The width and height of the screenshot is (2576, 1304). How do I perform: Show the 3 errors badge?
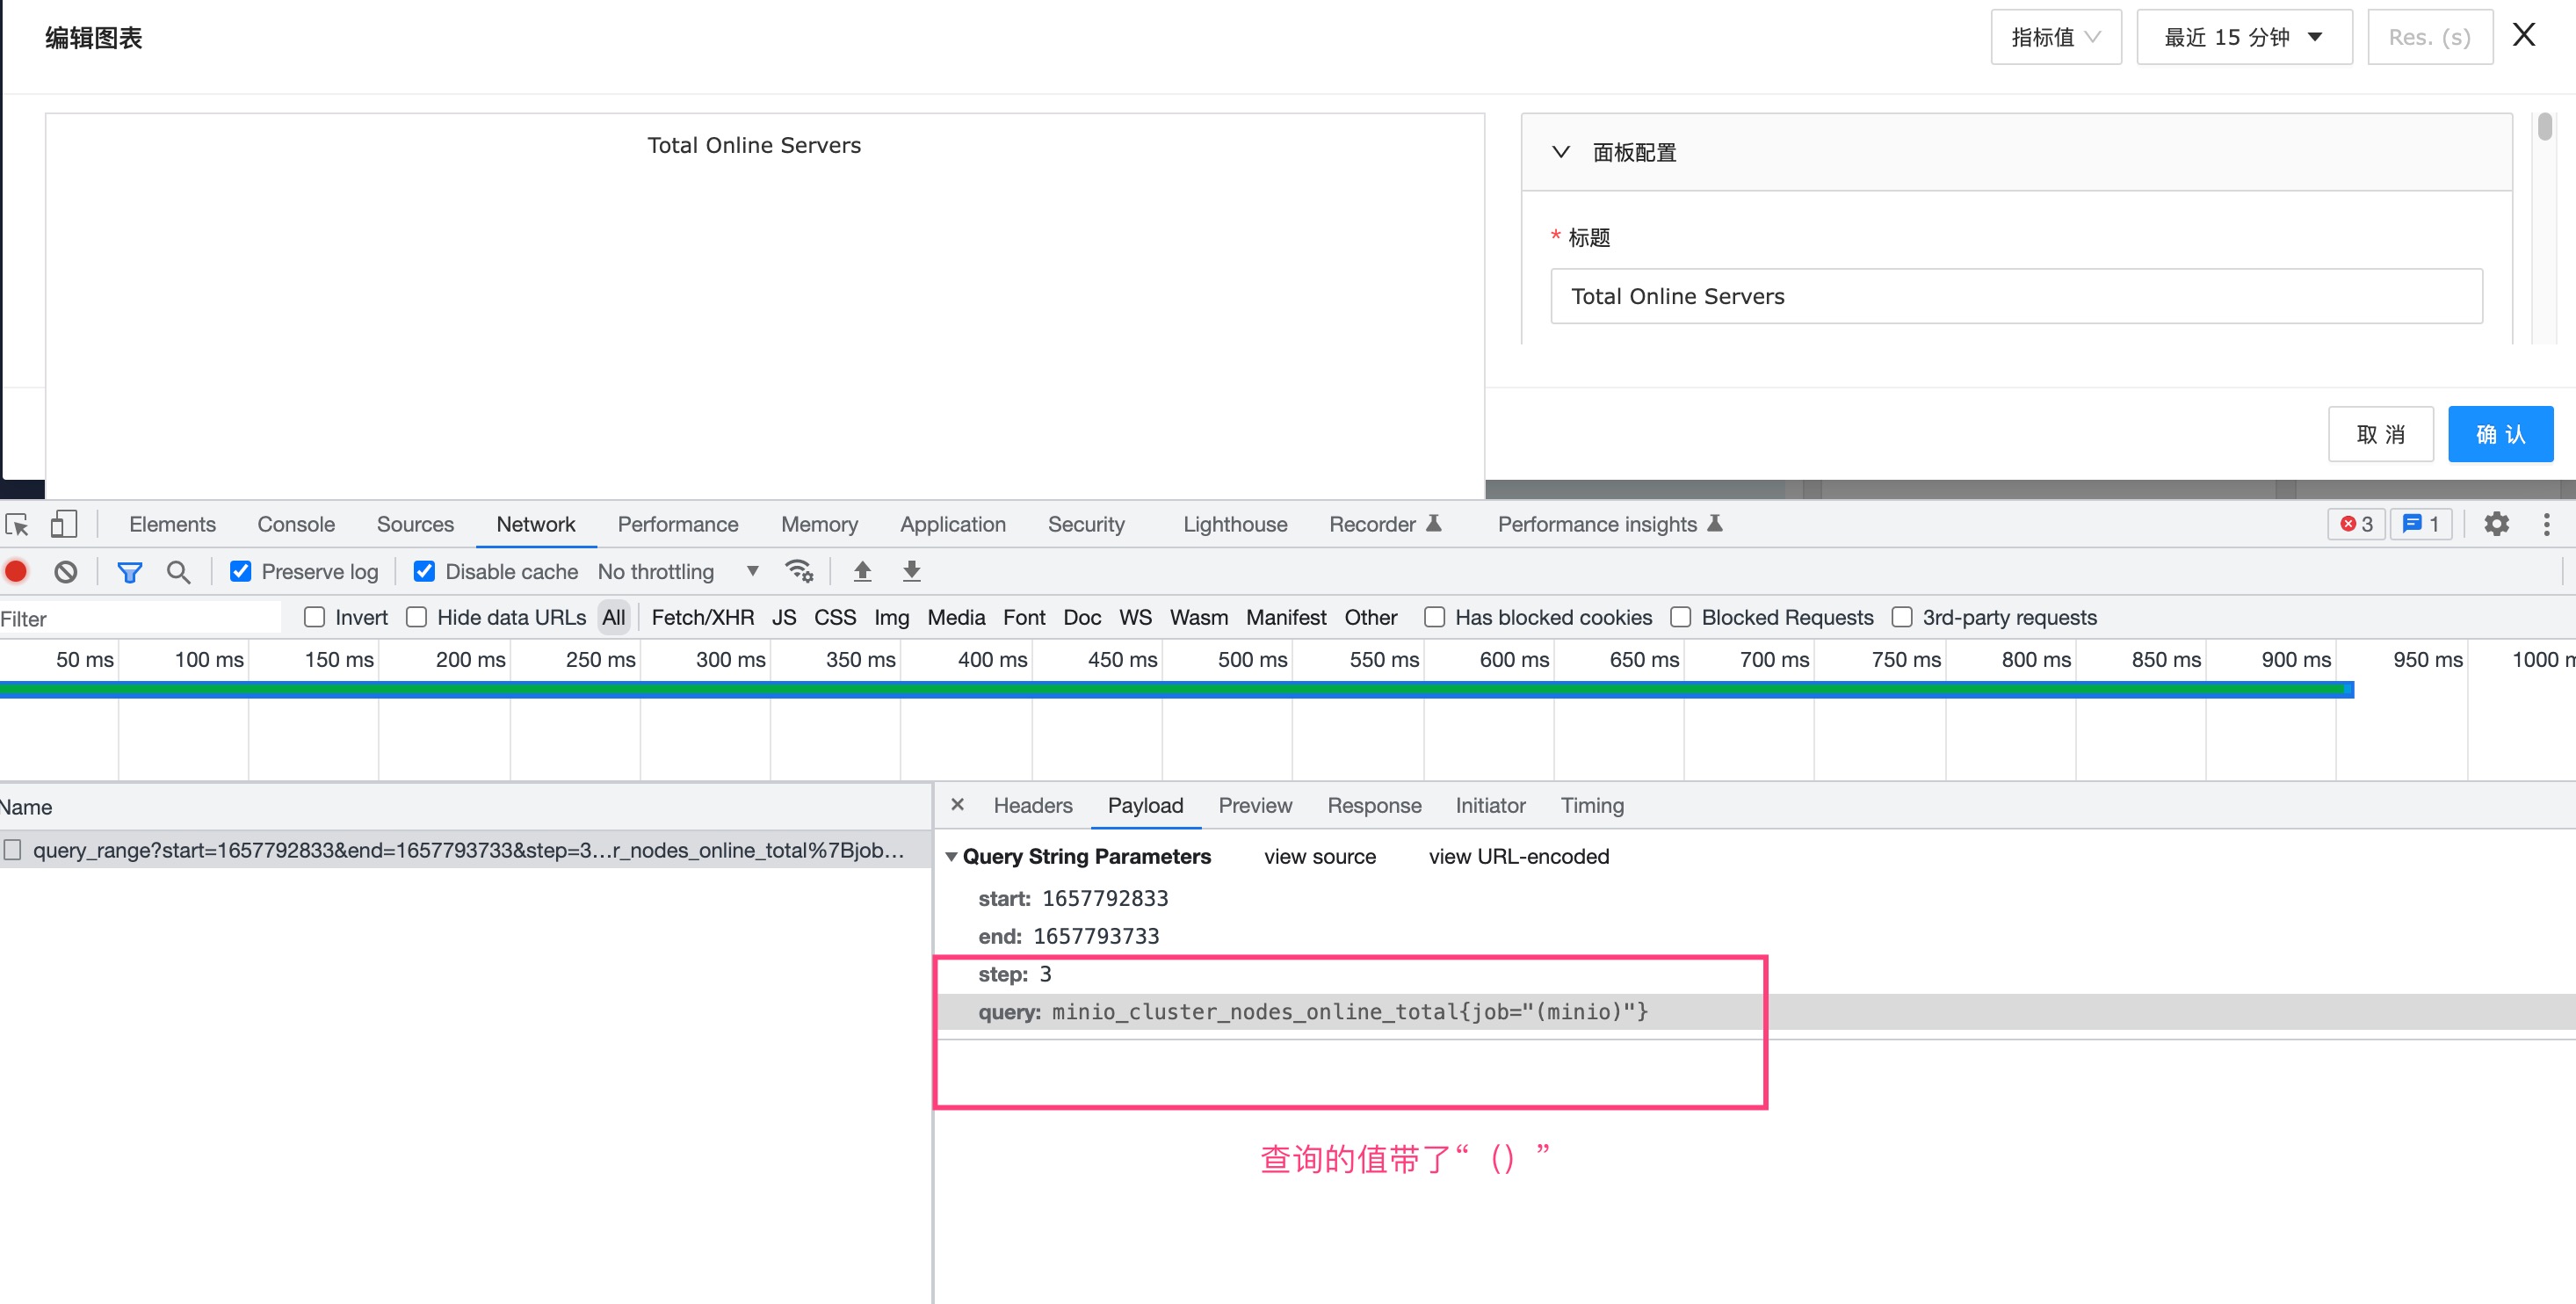coord(2356,524)
